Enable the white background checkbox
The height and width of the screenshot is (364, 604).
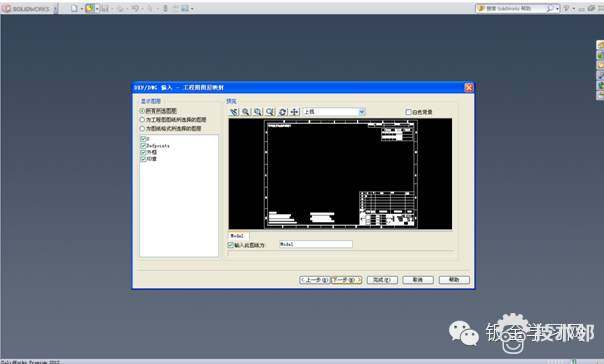[x=408, y=112]
